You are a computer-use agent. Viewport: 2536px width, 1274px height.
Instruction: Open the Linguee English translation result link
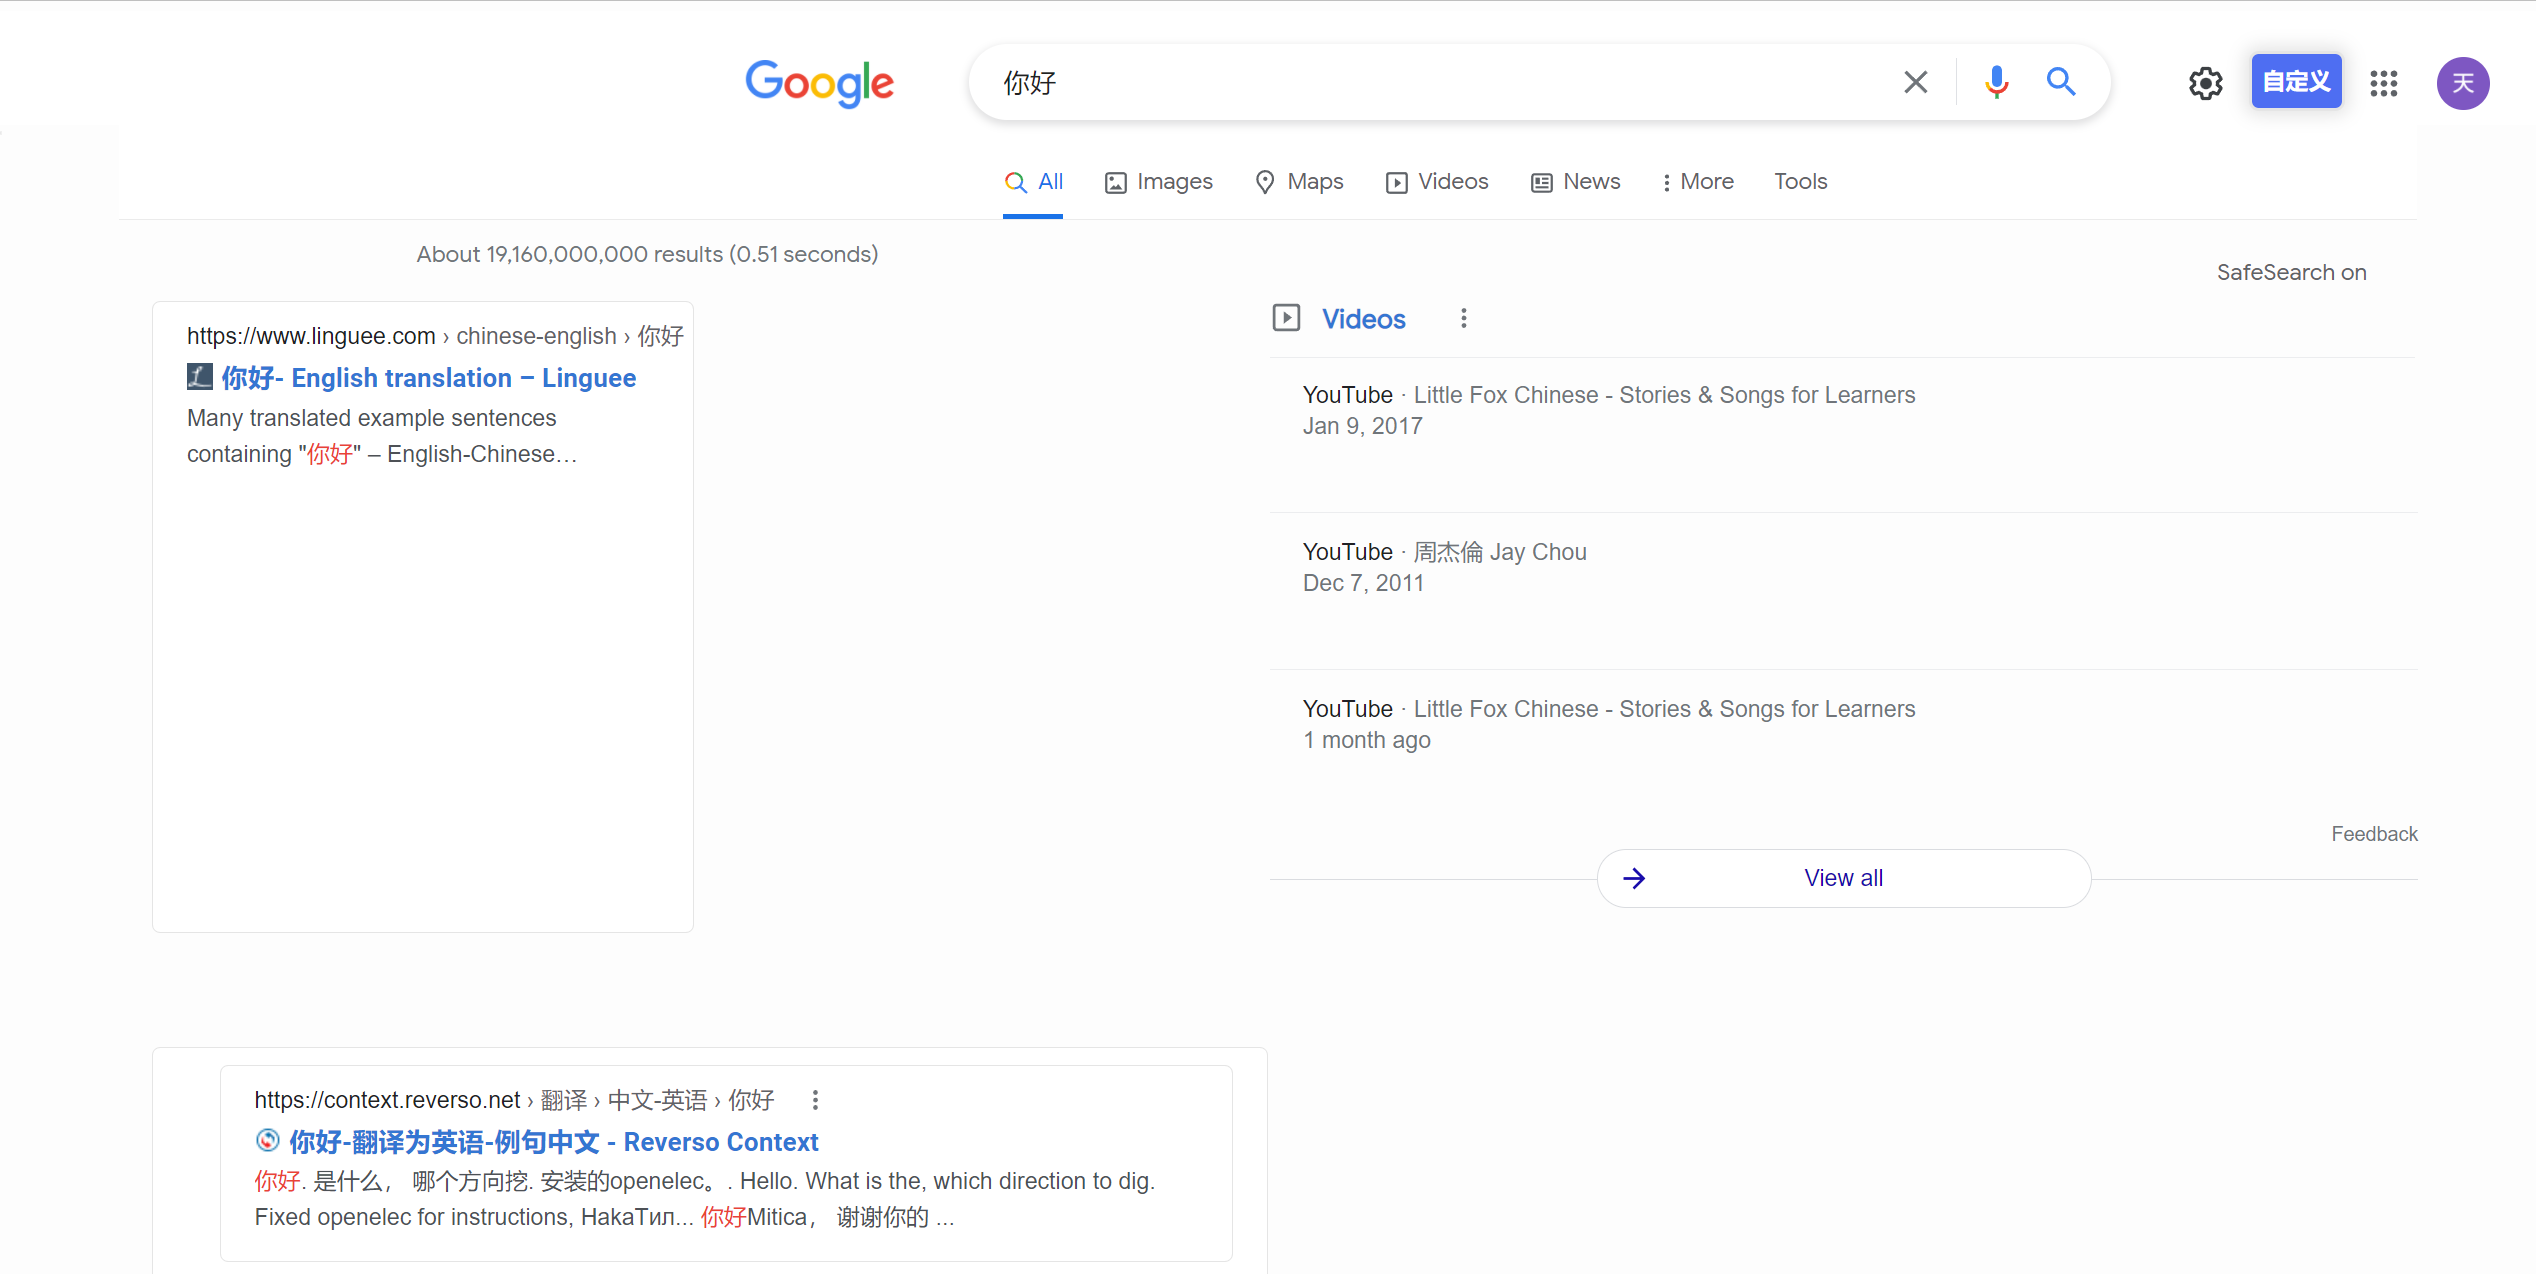[x=428, y=378]
